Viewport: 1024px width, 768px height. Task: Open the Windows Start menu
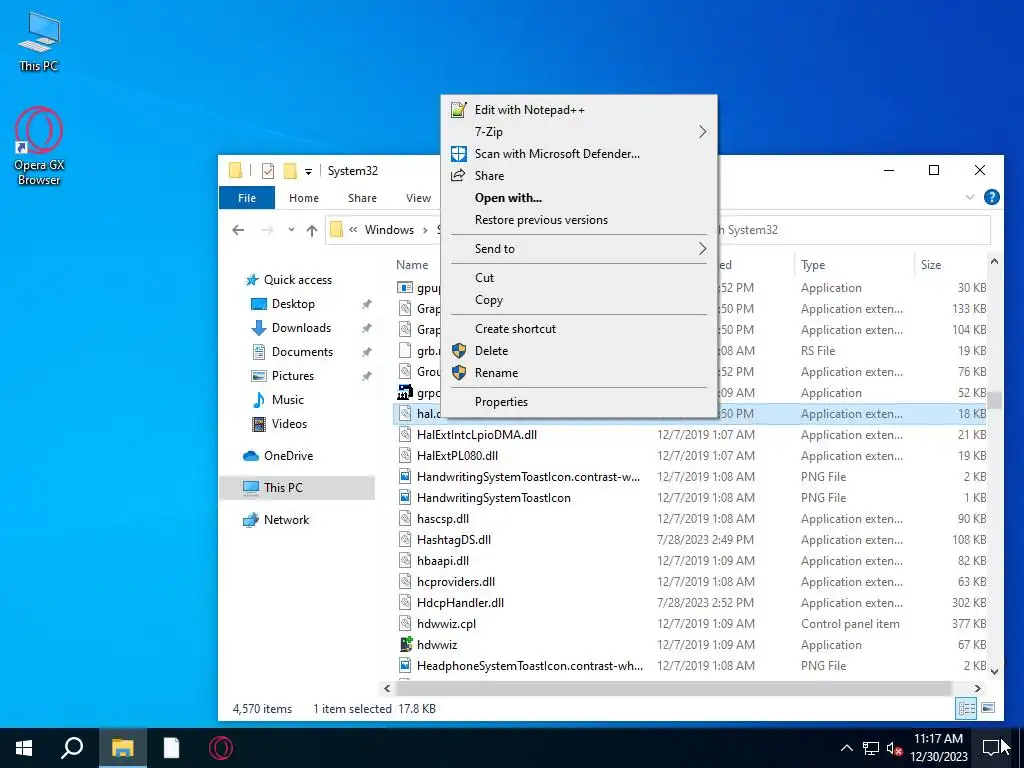click(24, 748)
